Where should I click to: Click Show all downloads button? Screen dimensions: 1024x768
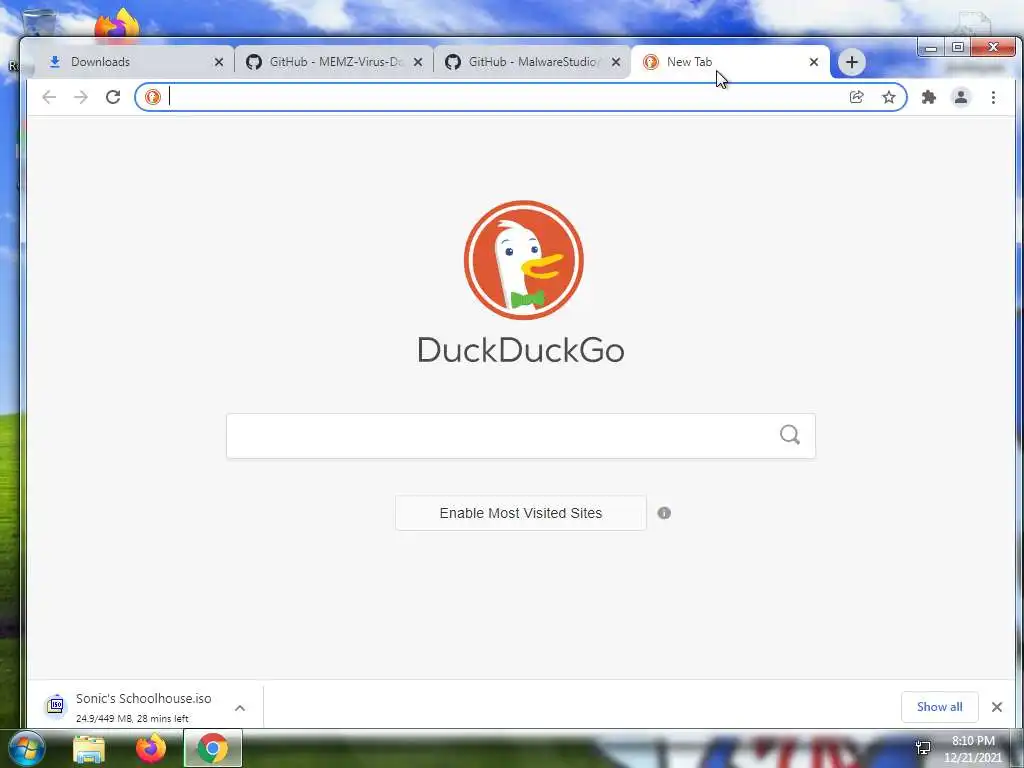click(939, 707)
